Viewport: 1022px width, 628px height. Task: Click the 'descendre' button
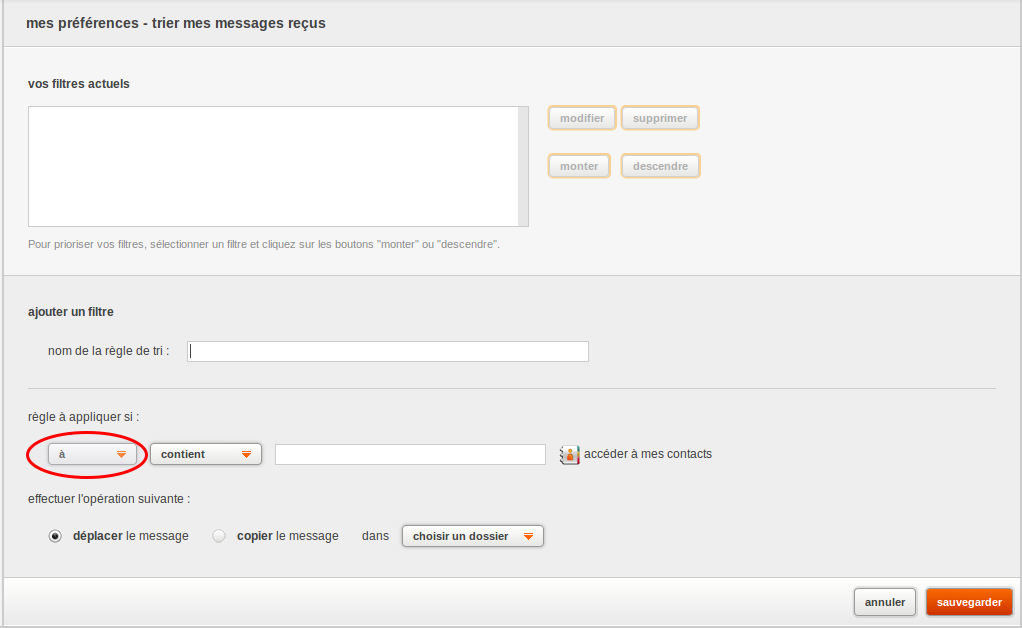(660, 166)
